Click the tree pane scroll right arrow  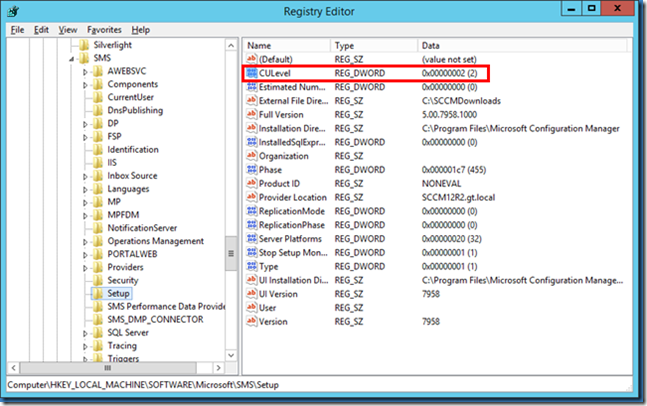click(x=218, y=368)
